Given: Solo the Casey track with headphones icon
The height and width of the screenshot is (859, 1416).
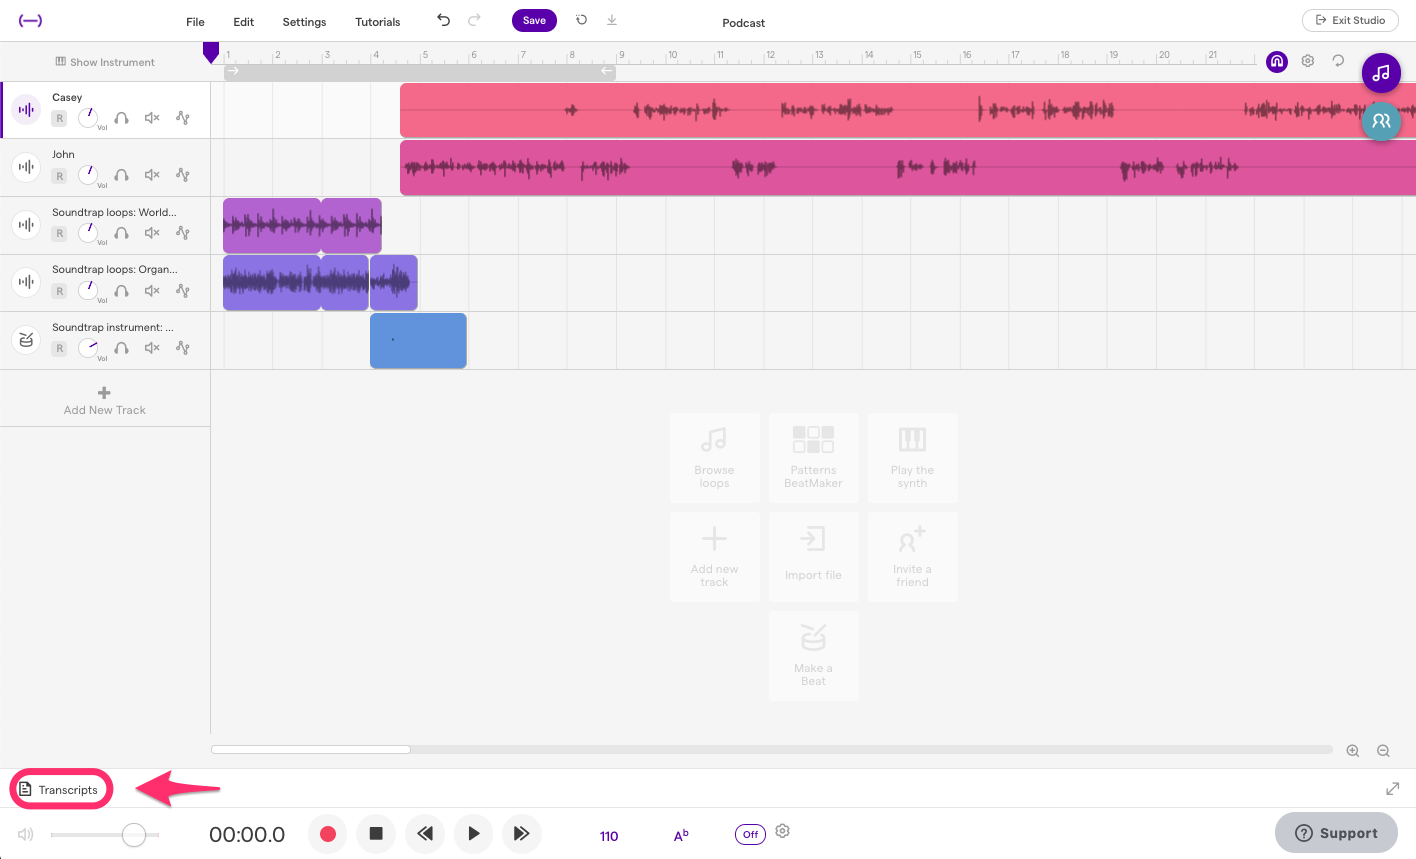Looking at the screenshot, I should 121,118.
